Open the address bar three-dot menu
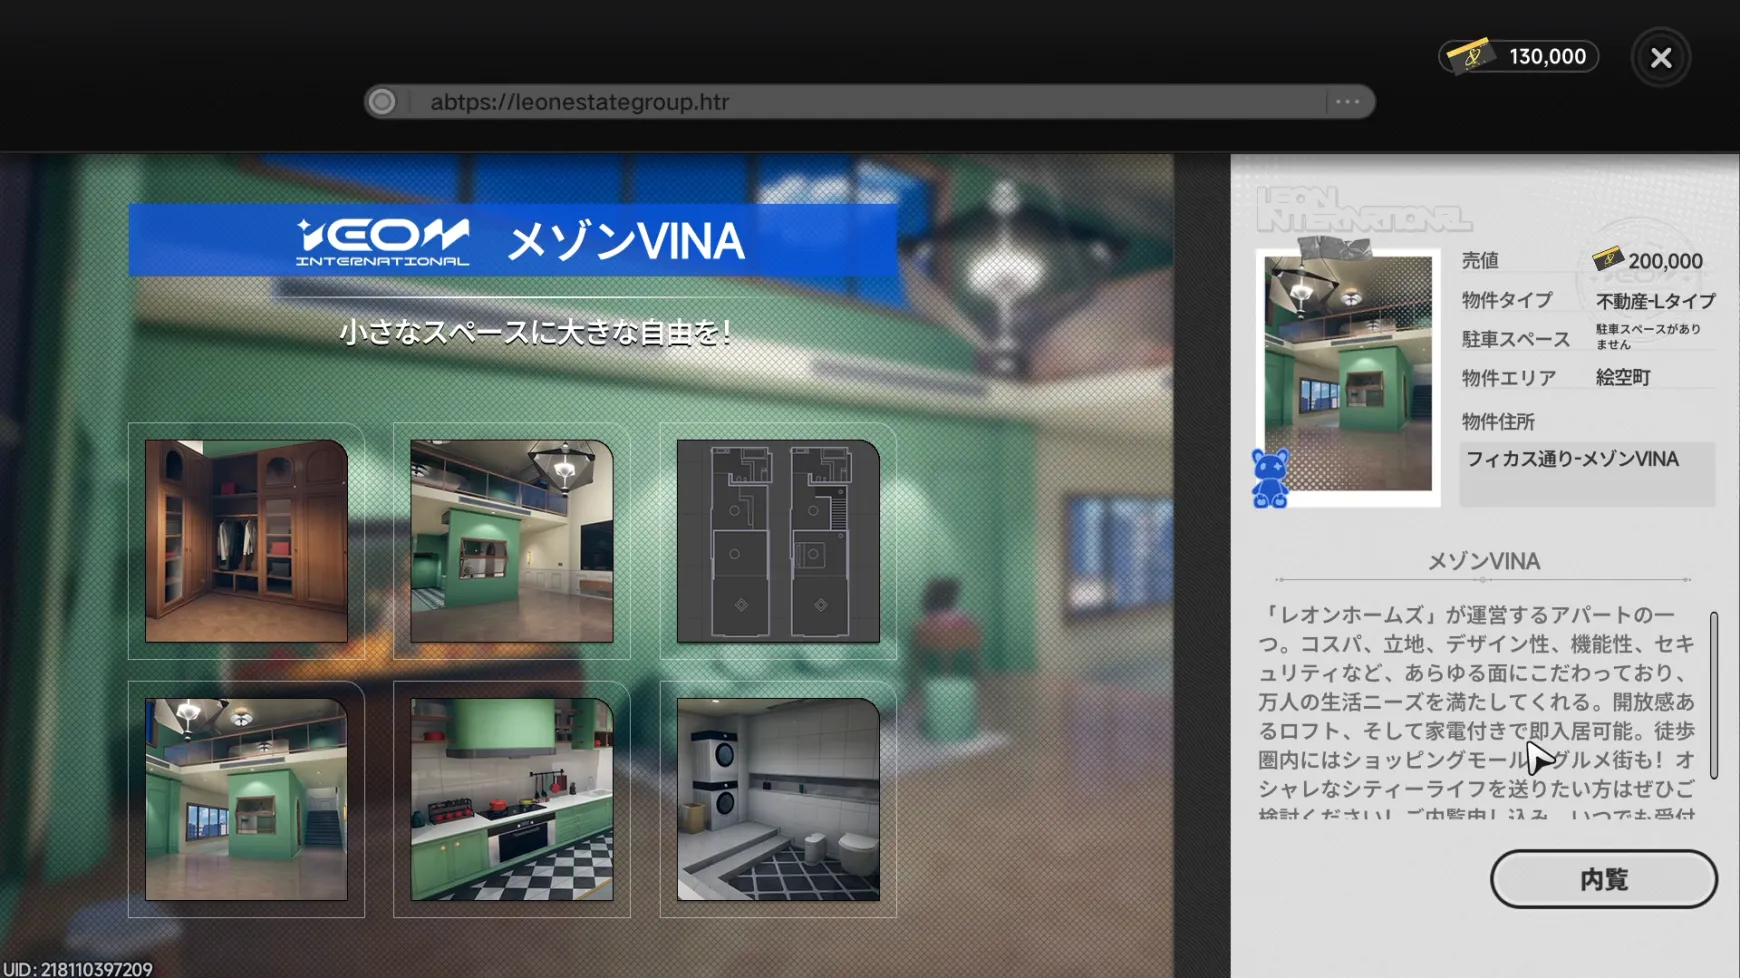This screenshot has height=978, width=1740. coord(1347,102)
